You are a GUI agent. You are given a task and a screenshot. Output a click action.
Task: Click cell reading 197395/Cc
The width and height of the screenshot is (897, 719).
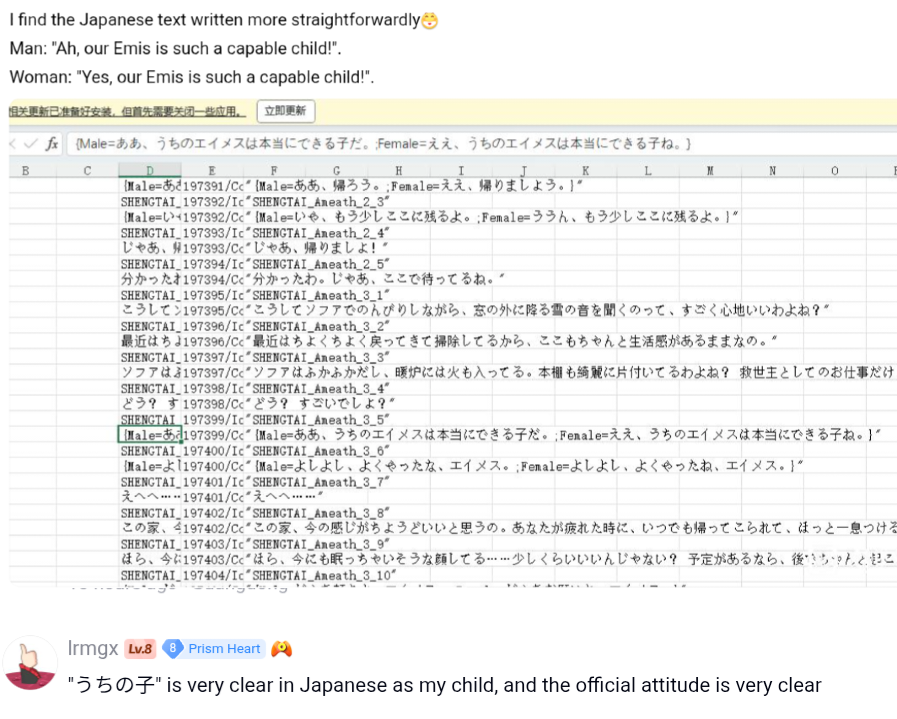tap(213, 310)
